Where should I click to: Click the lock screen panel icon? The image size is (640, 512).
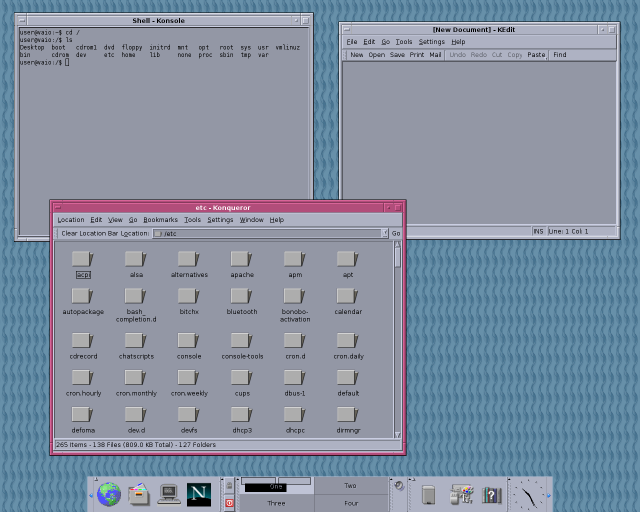229,485
